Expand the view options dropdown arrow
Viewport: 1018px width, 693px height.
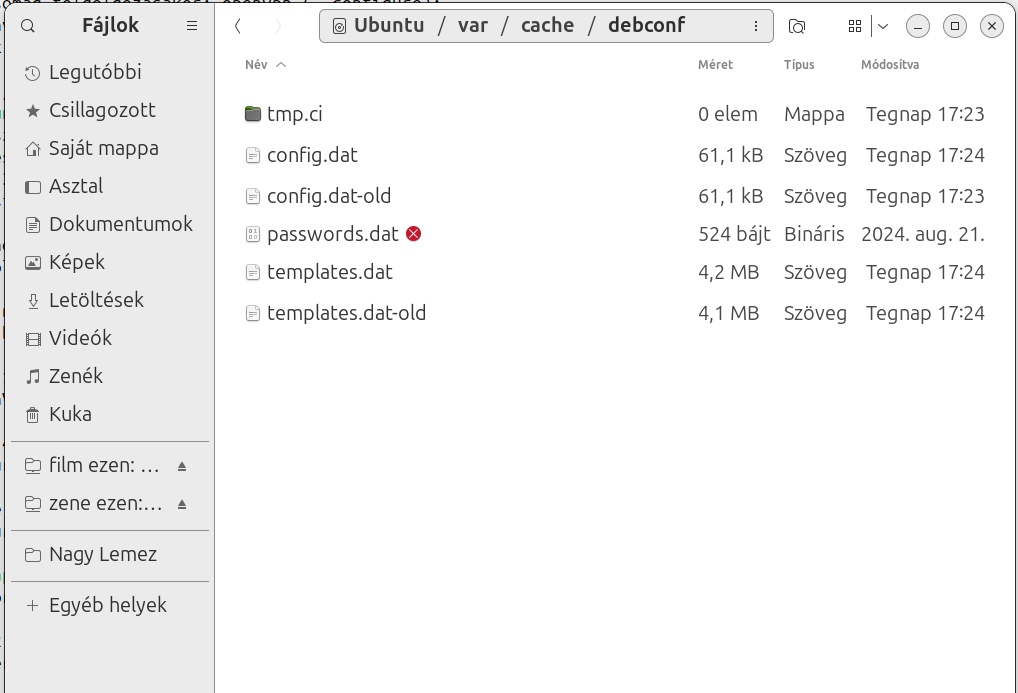pyautogui.click(x=883, y=26)
